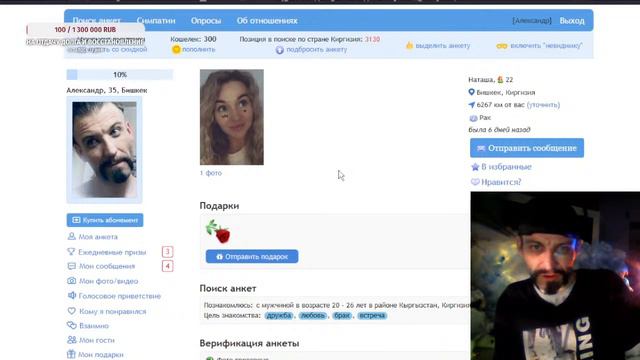Click the camera icon for Мои фото/видео

click(71, 281)
